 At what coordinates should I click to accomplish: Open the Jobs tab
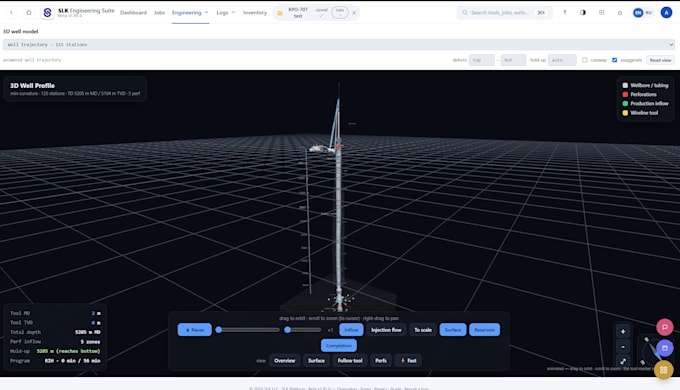(159, 13)
